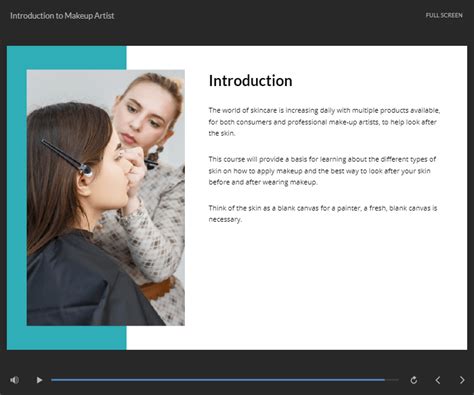Advance to the next slide with the right arrow
This screenshot has height=395, width=474.
[x=462, y=380]
